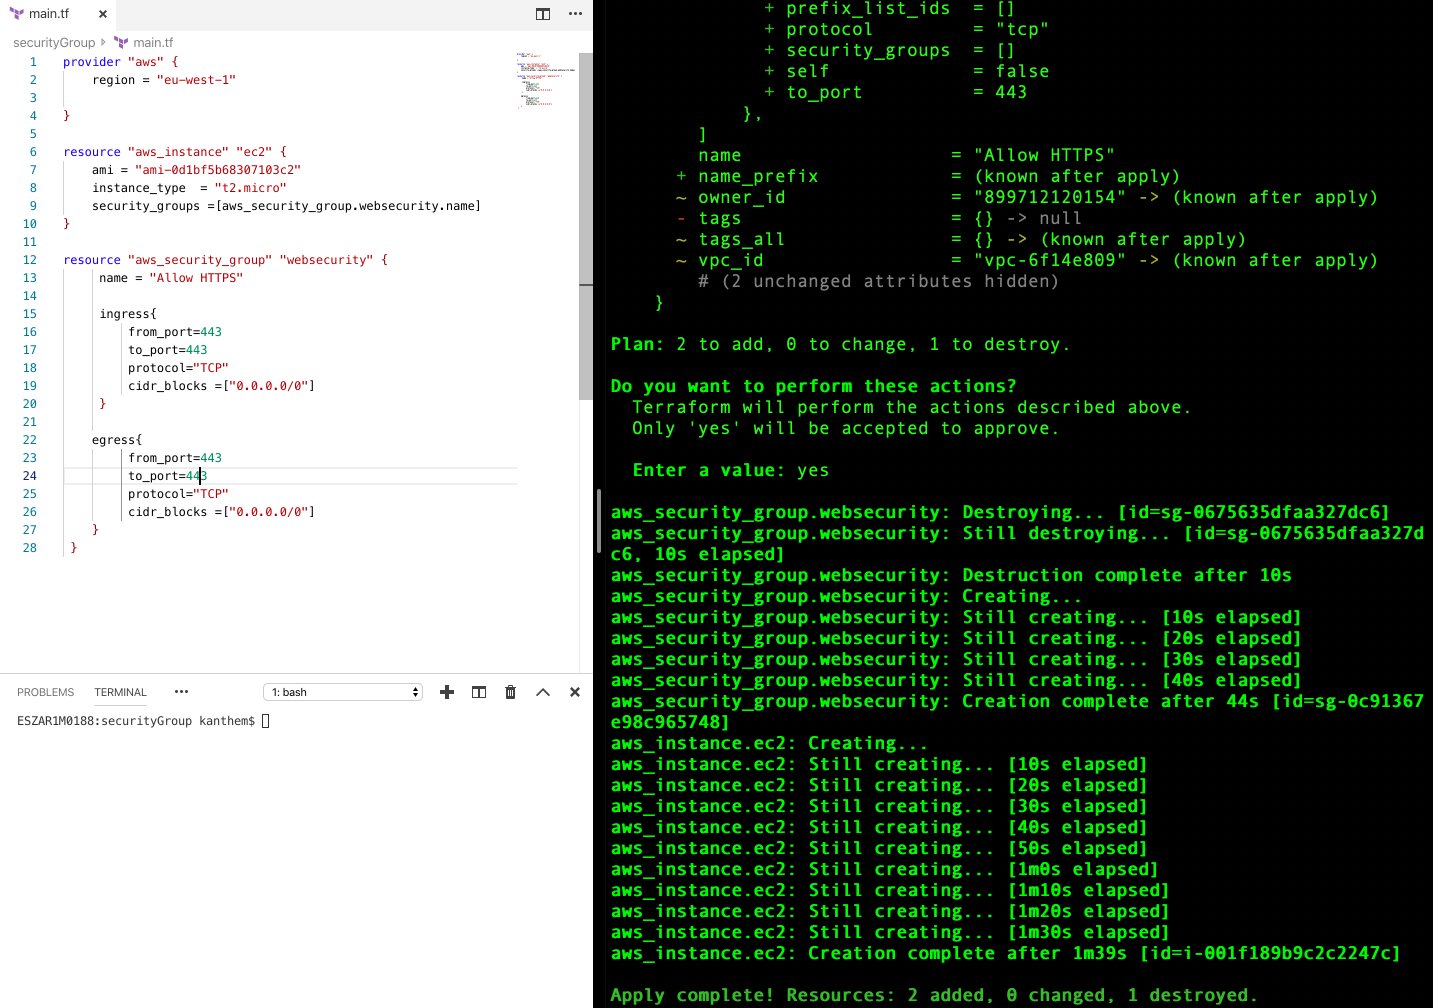Click 'Destruction complete after 10s' line

pyautogui.click(x=951, y=575)
